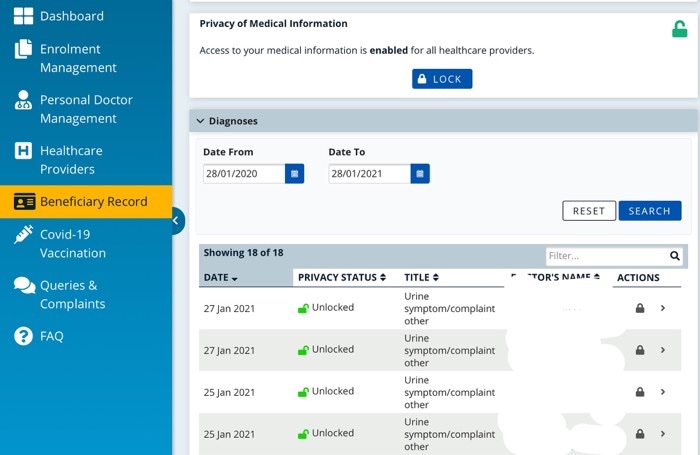The height and width of the screenshot is (455, 700).
Task: Click green unlocked icon in second 27 Jan row
Action: [x=303, y=350]
